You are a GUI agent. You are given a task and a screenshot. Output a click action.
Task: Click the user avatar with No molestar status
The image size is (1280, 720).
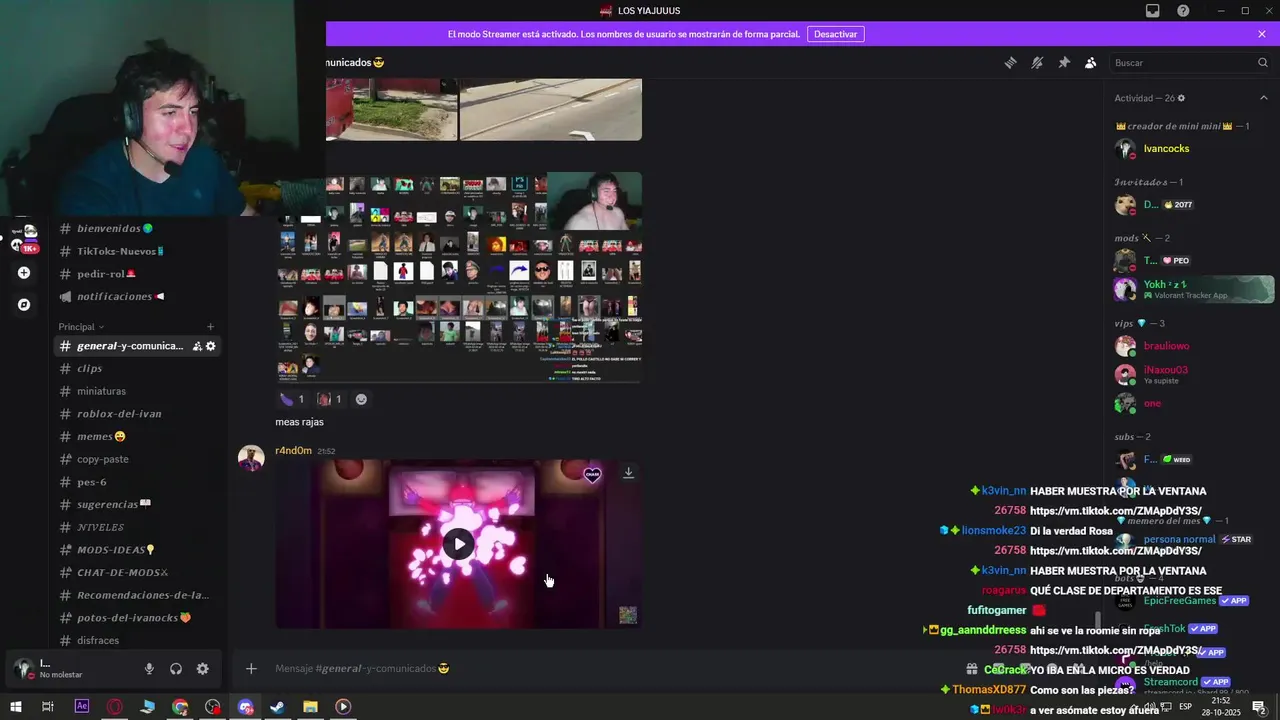pos(24,669)
